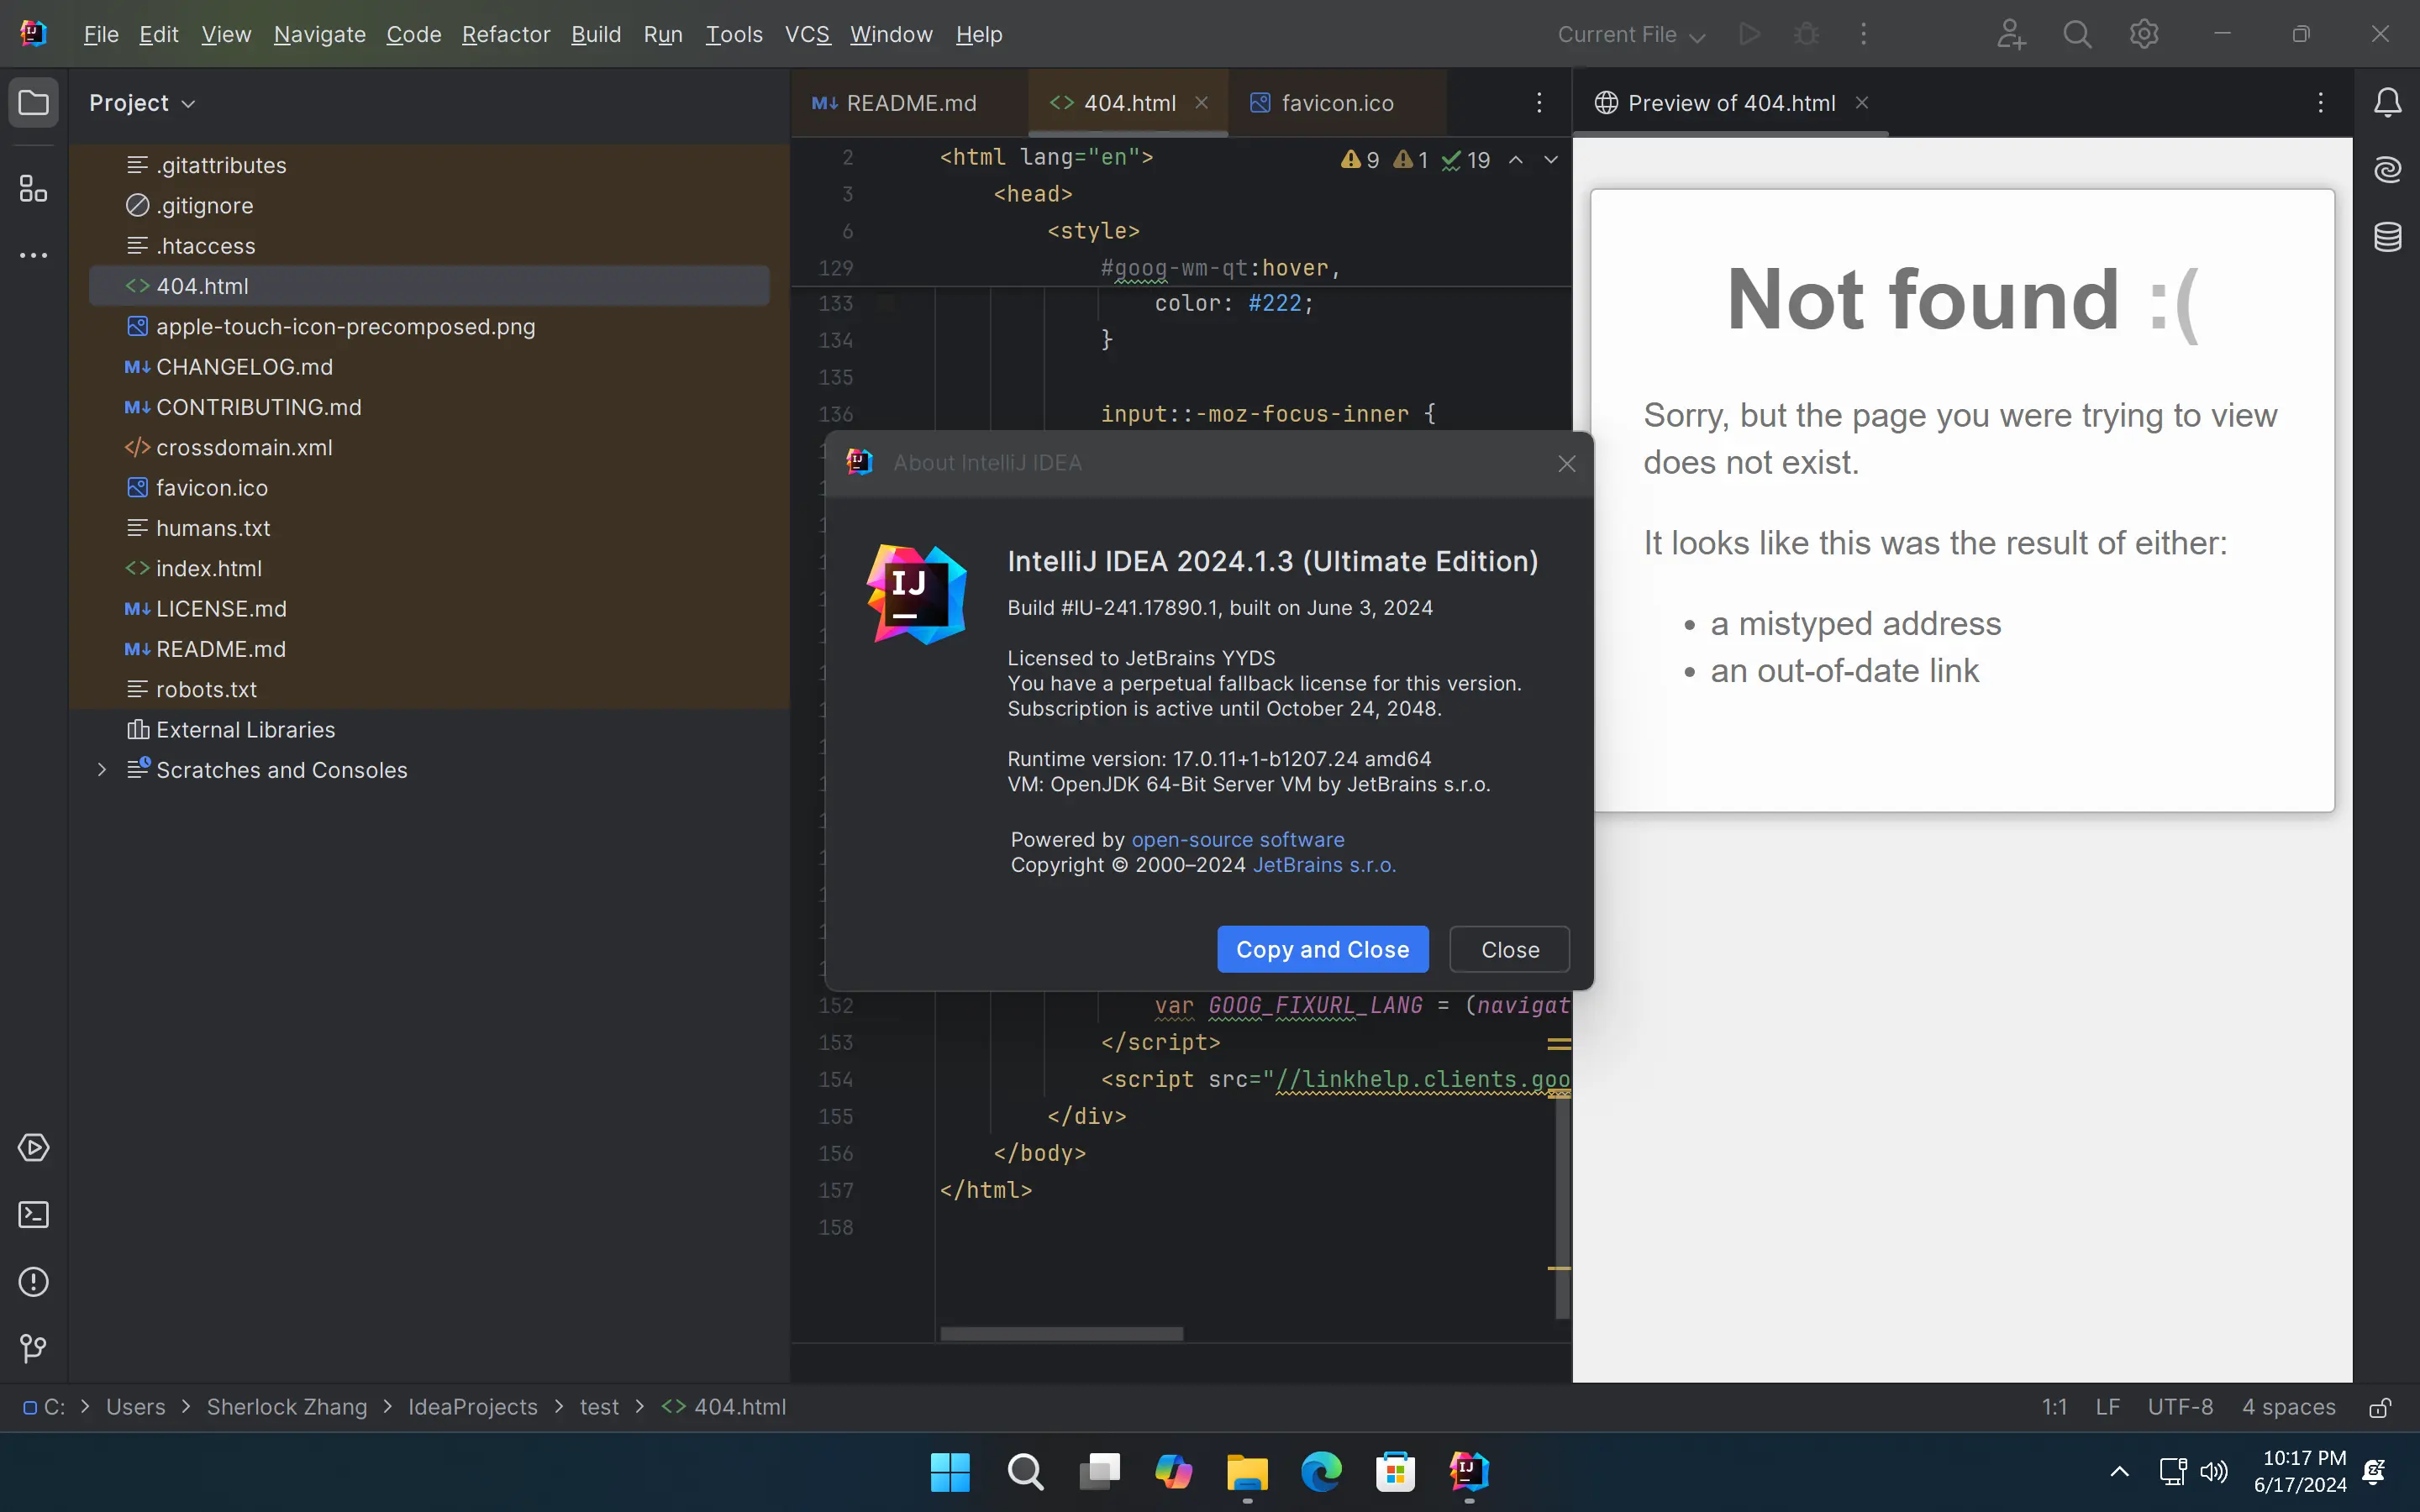Click the IntelliJ IDEA main menu logo

(x=33, y=34)
